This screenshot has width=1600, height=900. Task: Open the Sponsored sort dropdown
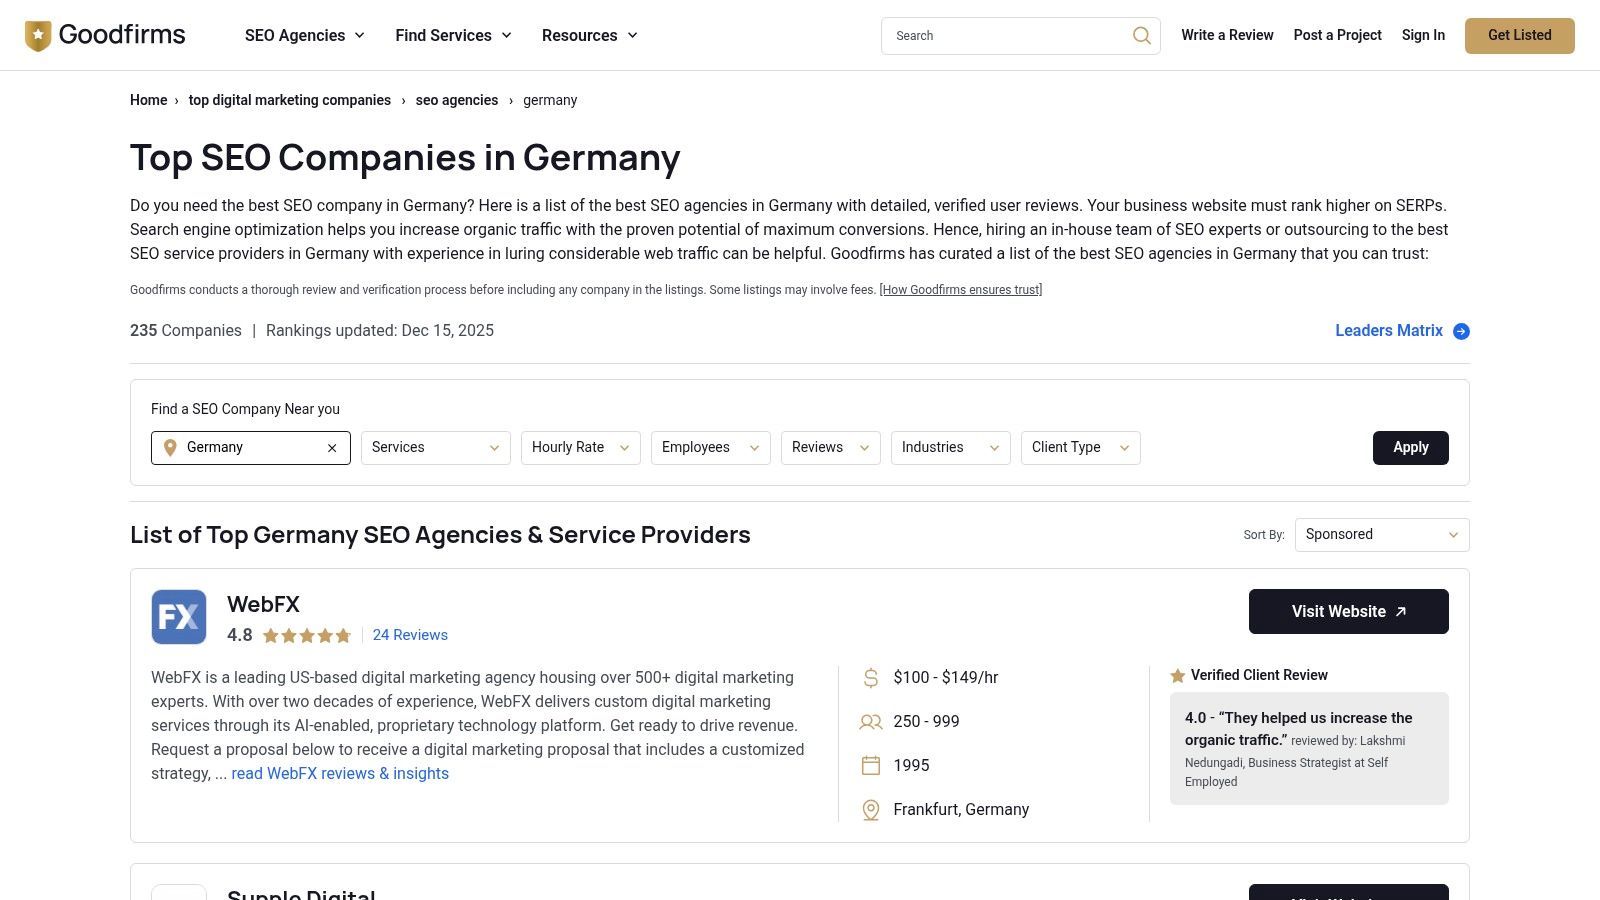tap(1381, 534)
